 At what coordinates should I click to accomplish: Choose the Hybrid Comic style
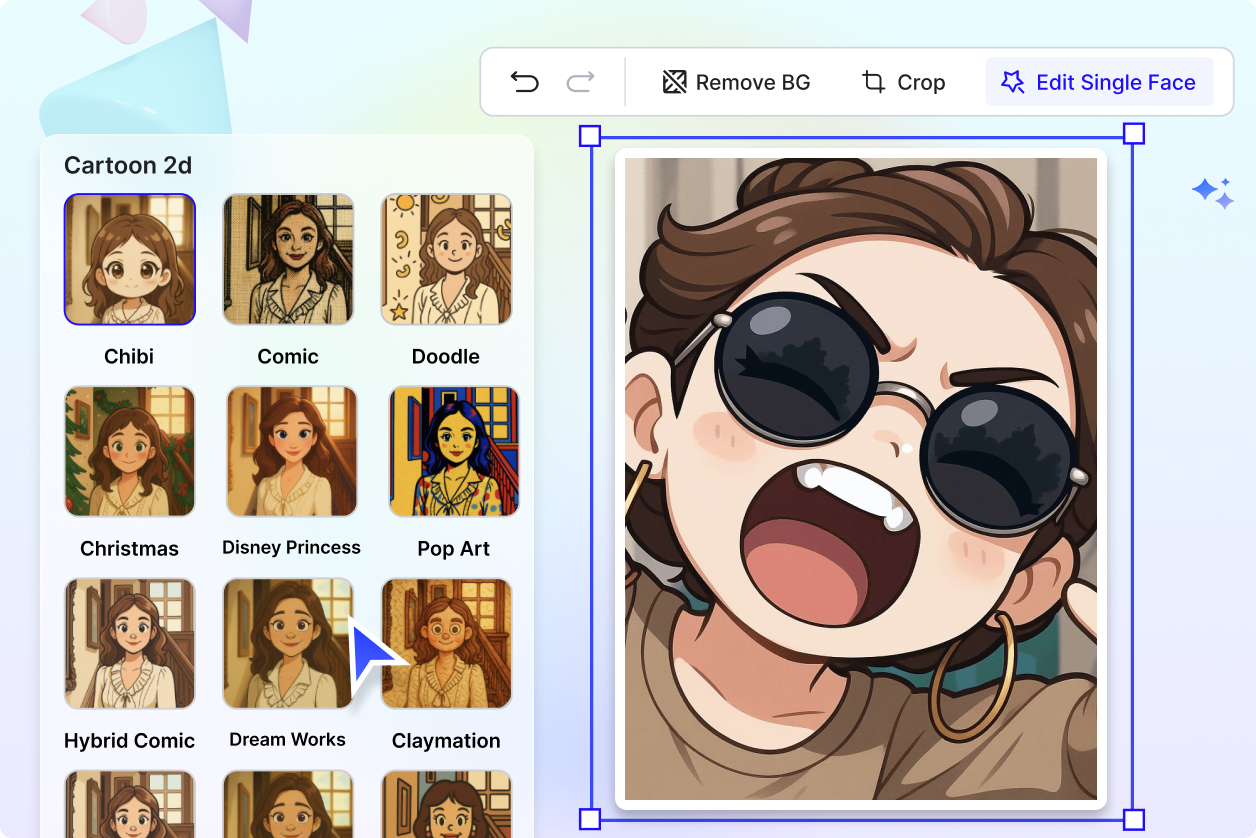click(129, 643)
